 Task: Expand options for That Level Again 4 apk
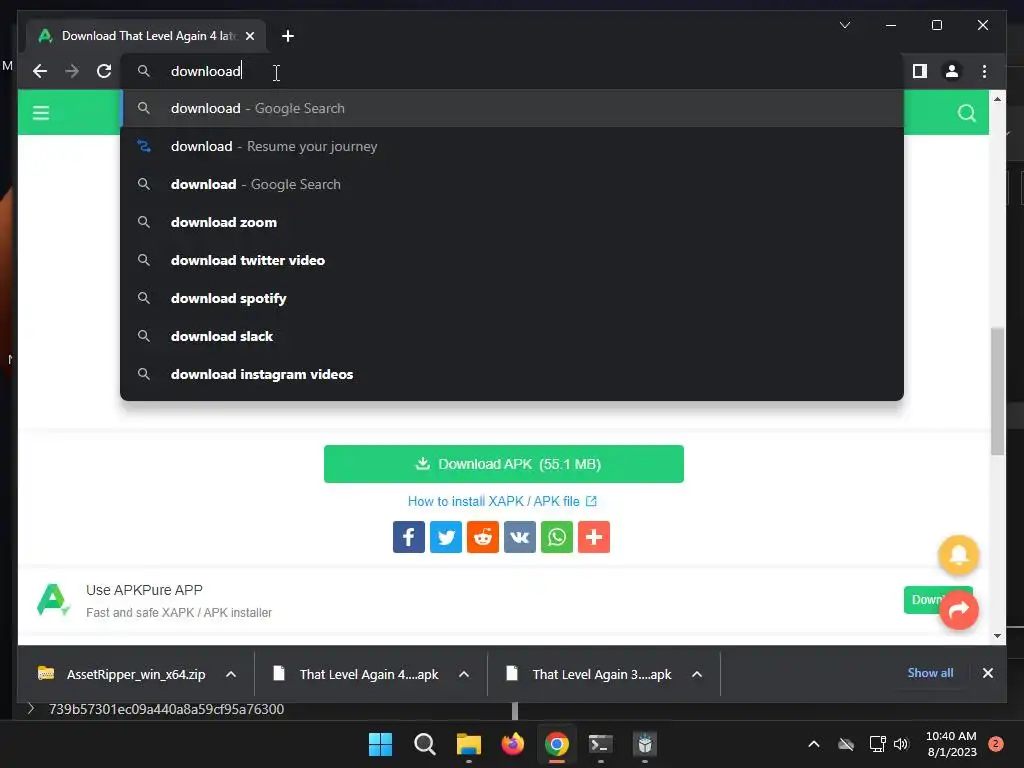pyautogui.click(x=464, y=675)
